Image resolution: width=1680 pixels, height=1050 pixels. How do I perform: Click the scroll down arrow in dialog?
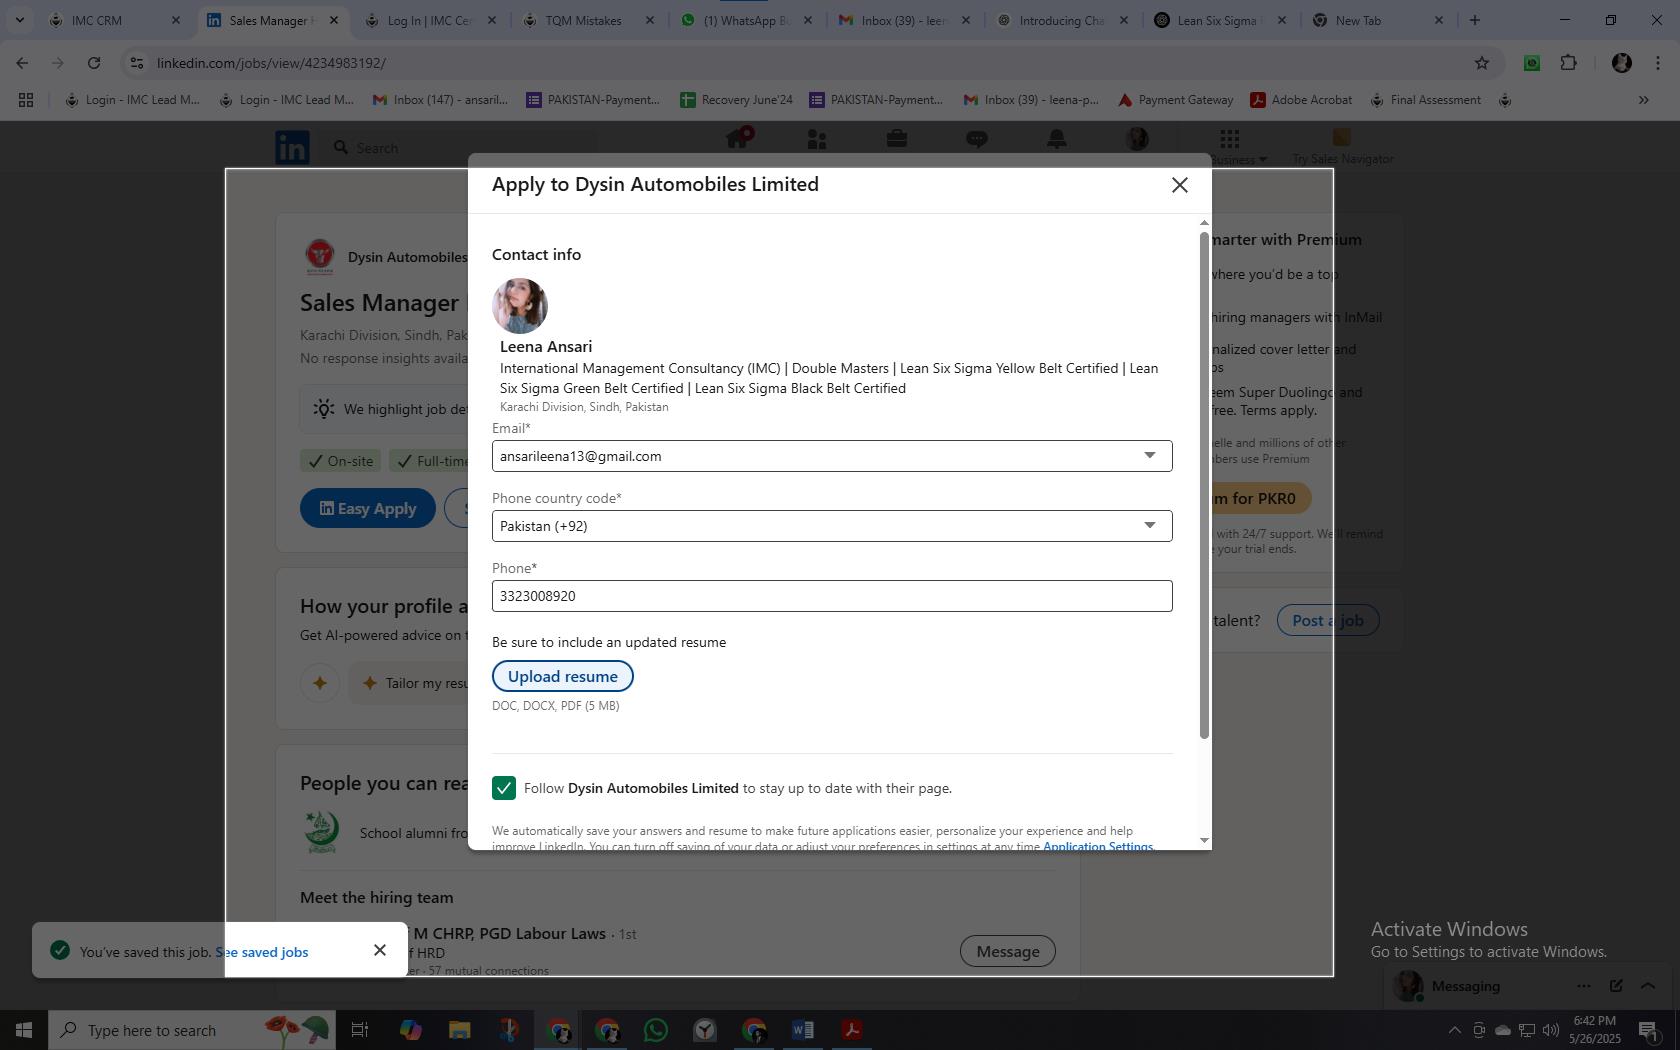pos(1204,841)
